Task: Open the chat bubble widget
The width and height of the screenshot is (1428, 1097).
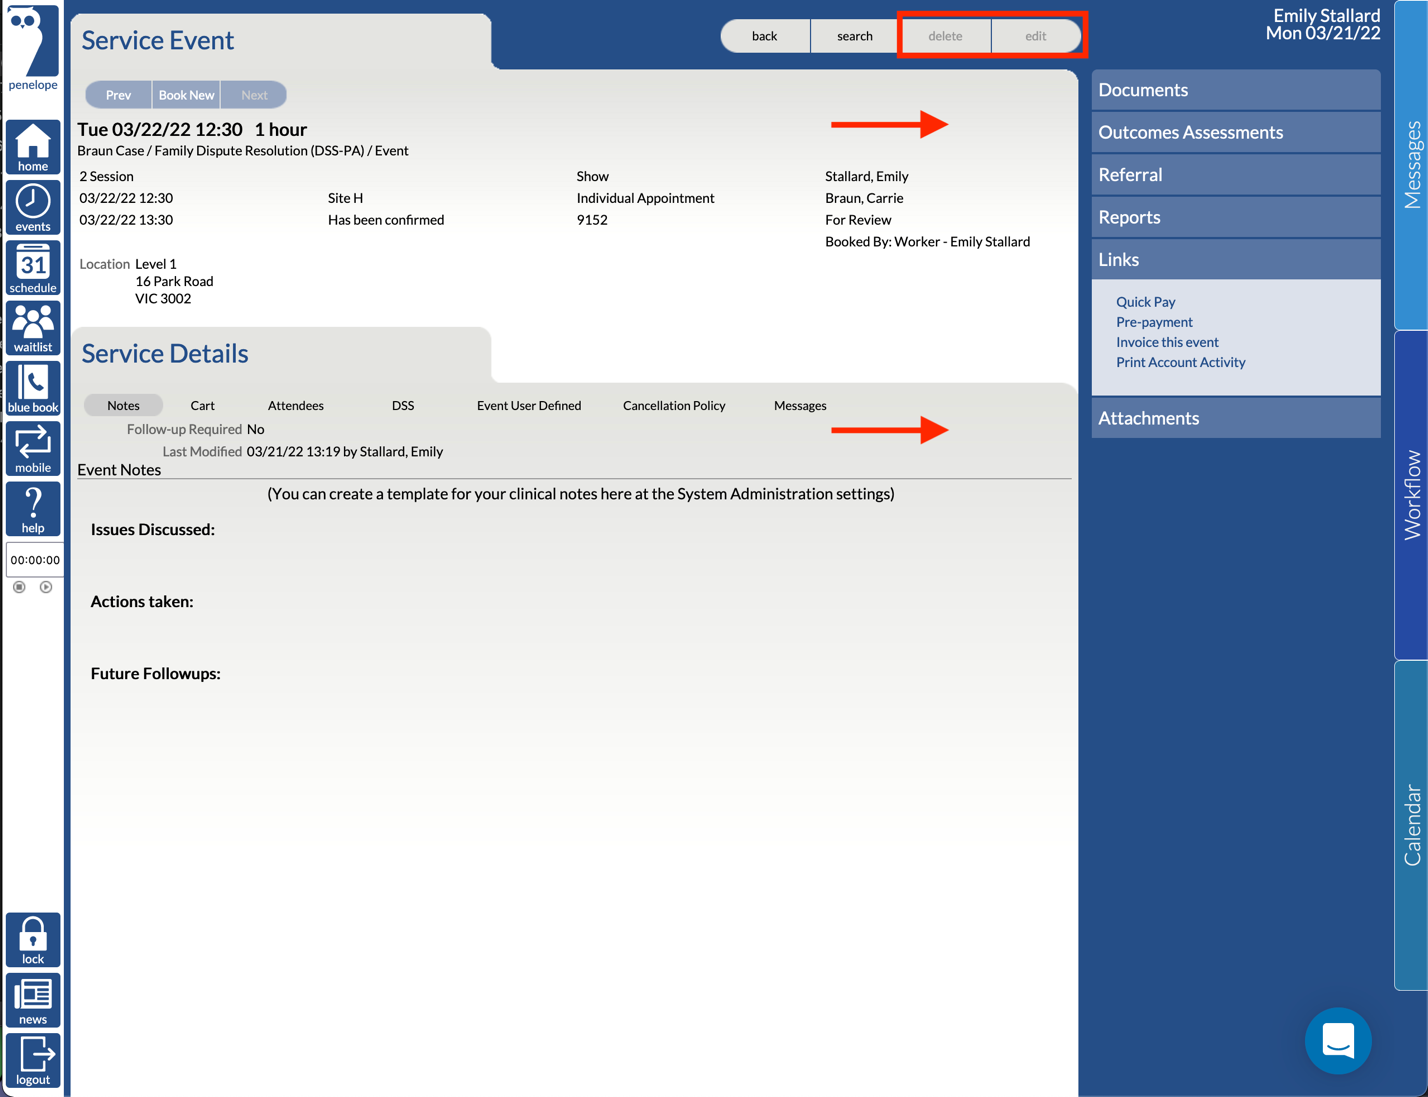Action: 1338,1041
